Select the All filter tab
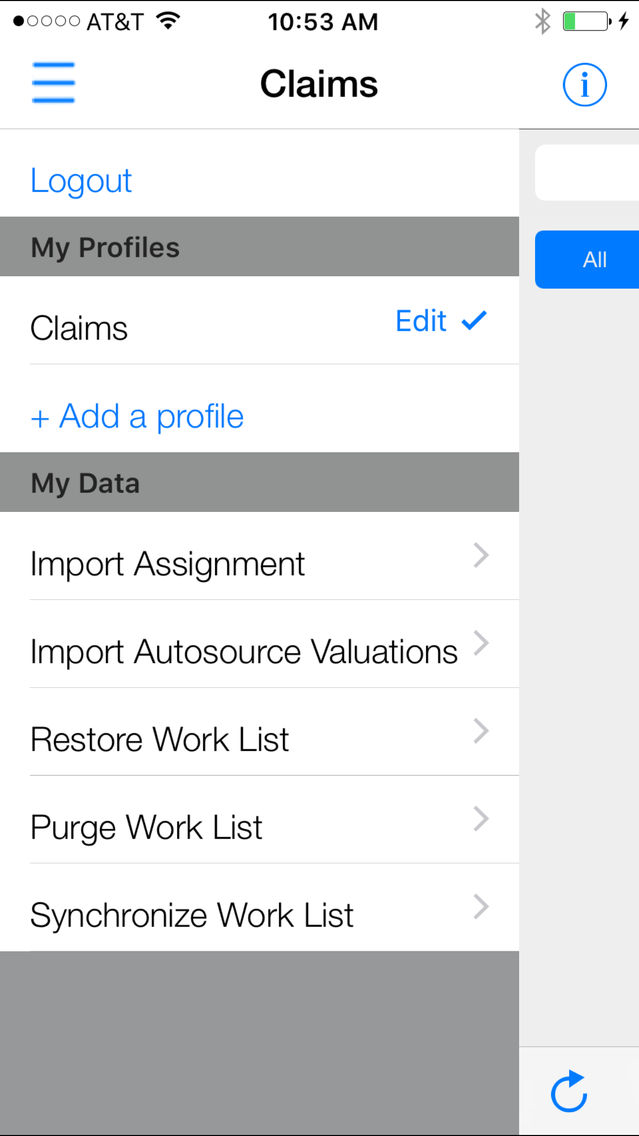The image size is (639, 1136). click(x=587, y=259)
